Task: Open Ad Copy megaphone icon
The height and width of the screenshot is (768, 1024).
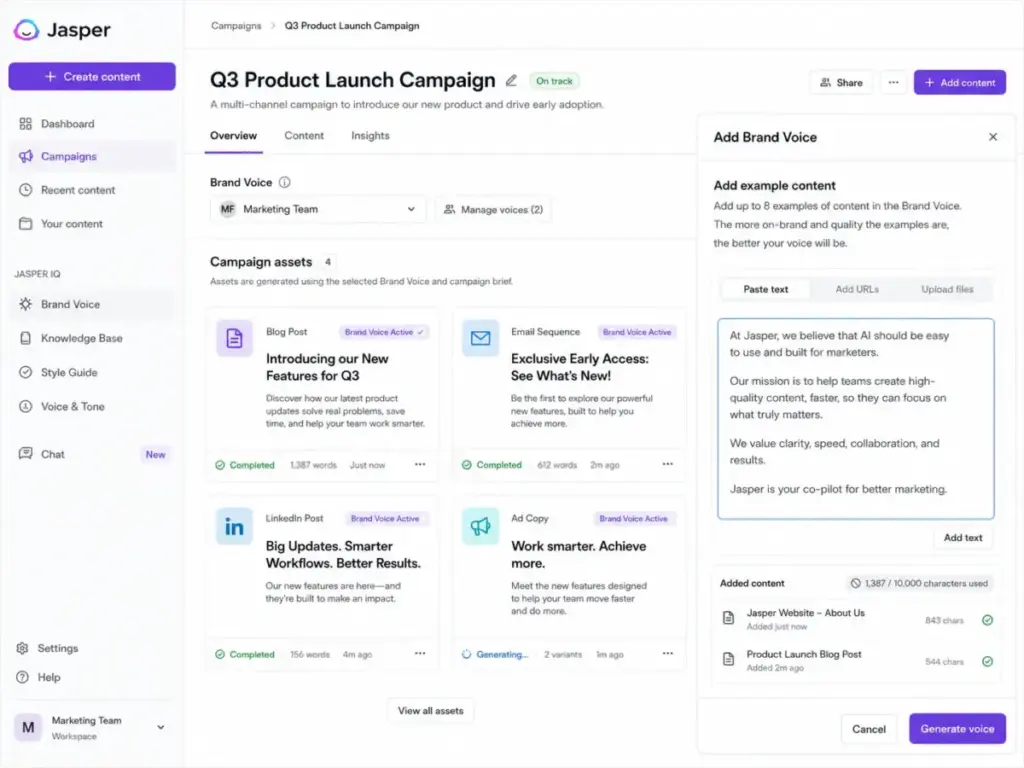Action: (x=481, y=526)
